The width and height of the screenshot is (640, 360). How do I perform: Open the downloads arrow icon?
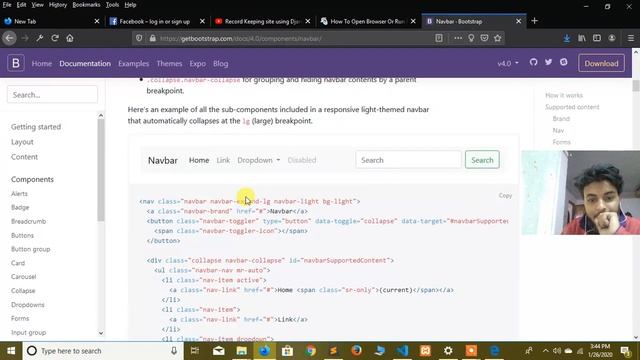[x=567, y=38]
